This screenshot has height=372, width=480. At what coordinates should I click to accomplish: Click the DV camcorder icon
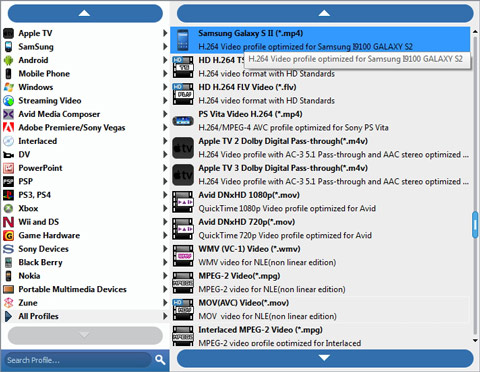coord(8,155)
